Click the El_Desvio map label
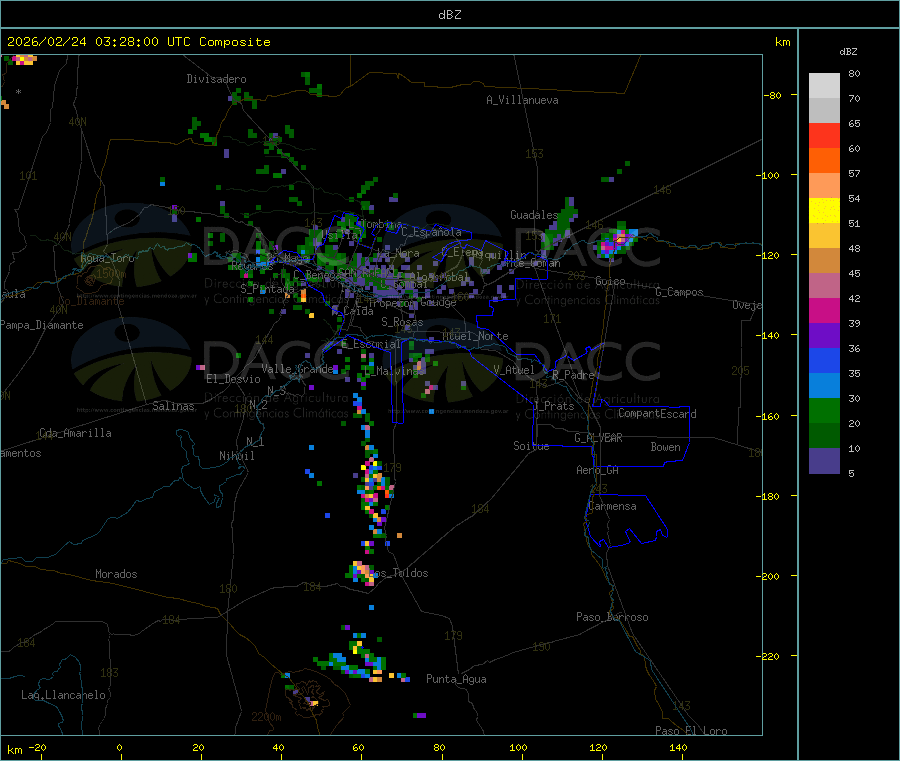Screen dimensions: 900x761 (x=233, y=379)
